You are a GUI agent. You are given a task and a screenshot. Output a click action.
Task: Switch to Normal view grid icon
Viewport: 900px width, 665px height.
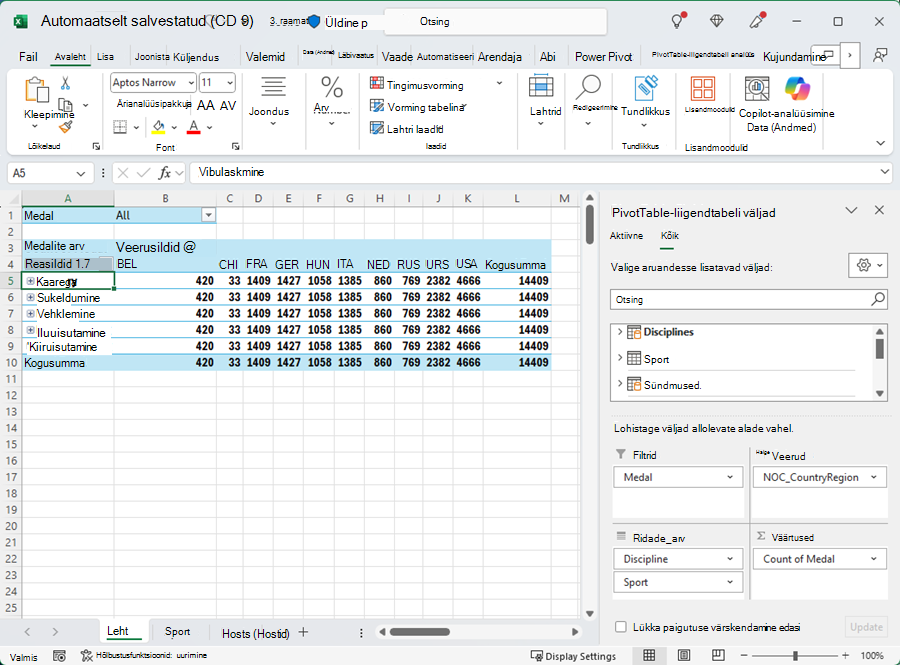649,655
